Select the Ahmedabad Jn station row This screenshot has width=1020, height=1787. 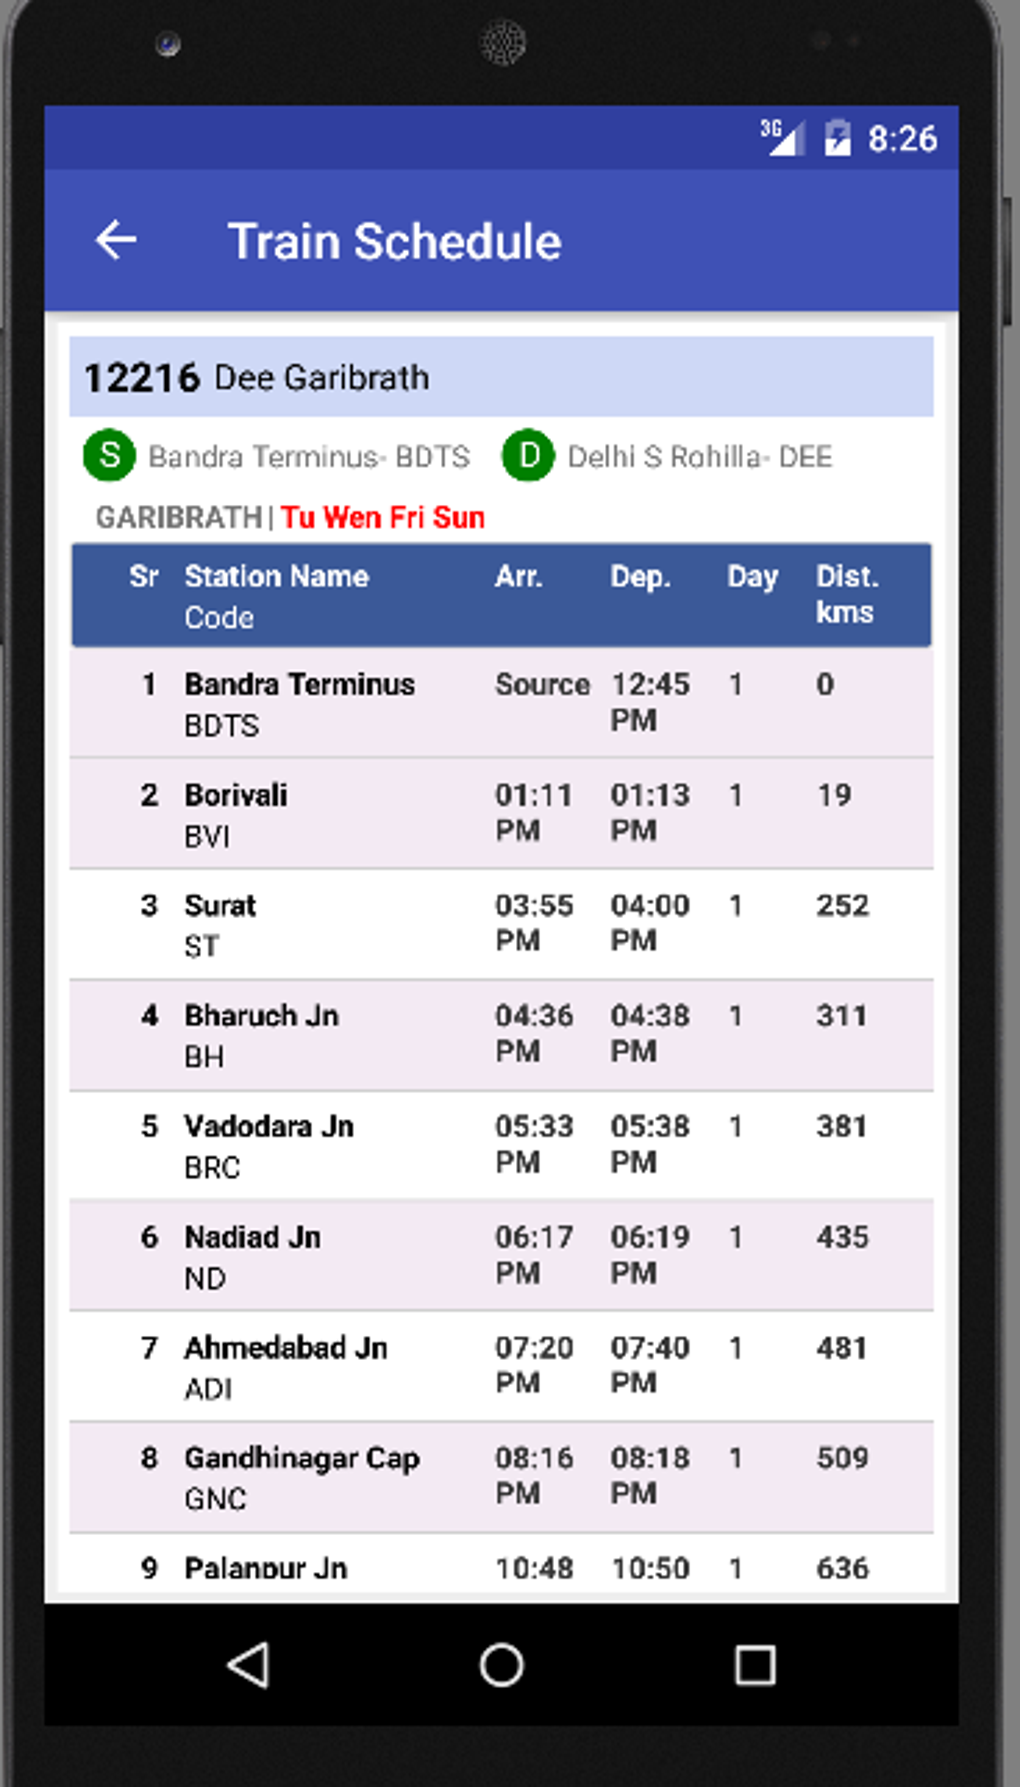(x=500, y=1366)
